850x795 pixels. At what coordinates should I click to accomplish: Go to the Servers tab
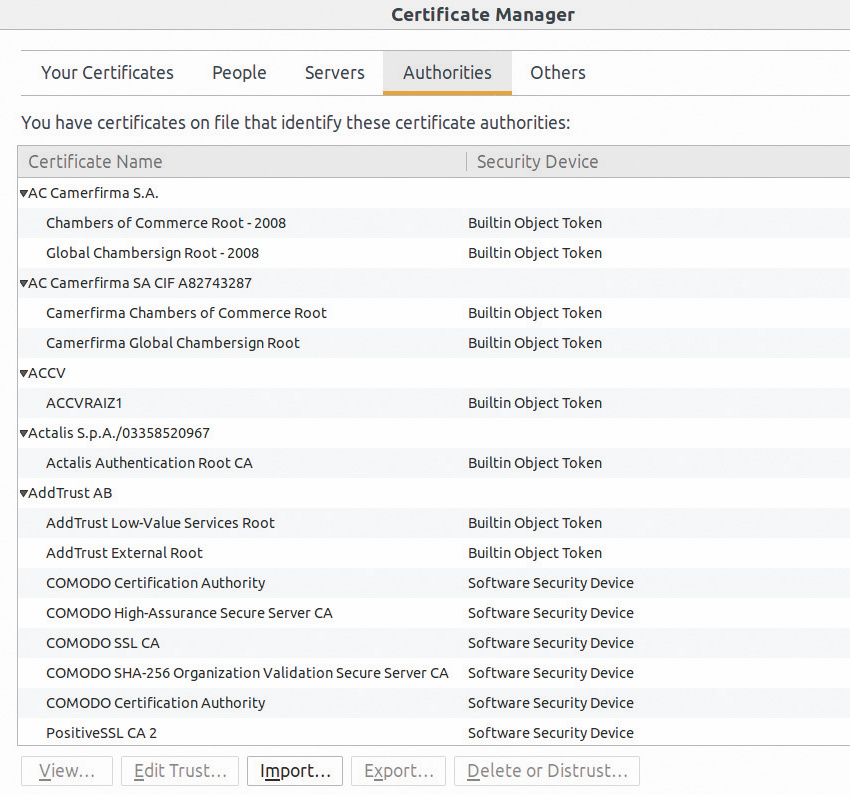click(x=334, y=73)
